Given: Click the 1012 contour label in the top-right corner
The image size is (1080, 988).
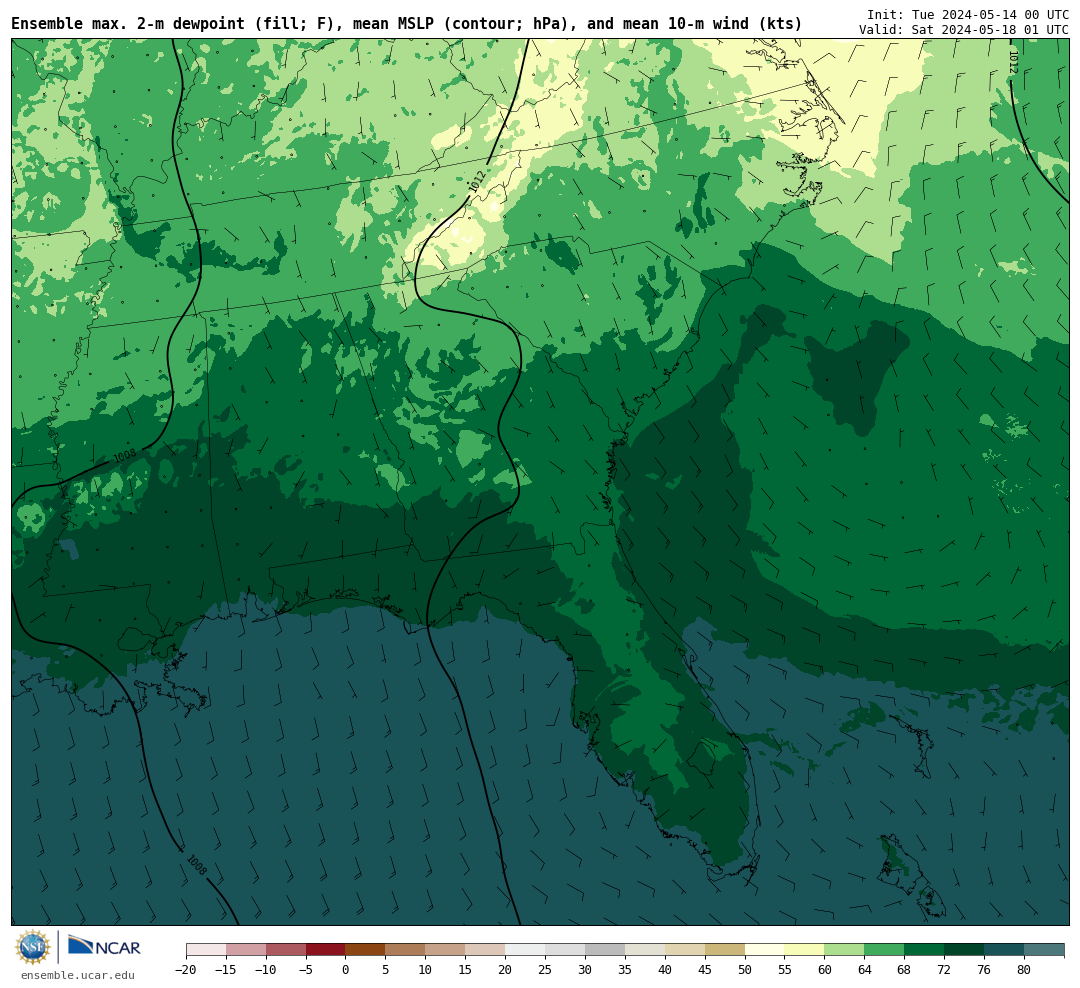Looking at the screenshot, I should click(x=1012, y=62).
